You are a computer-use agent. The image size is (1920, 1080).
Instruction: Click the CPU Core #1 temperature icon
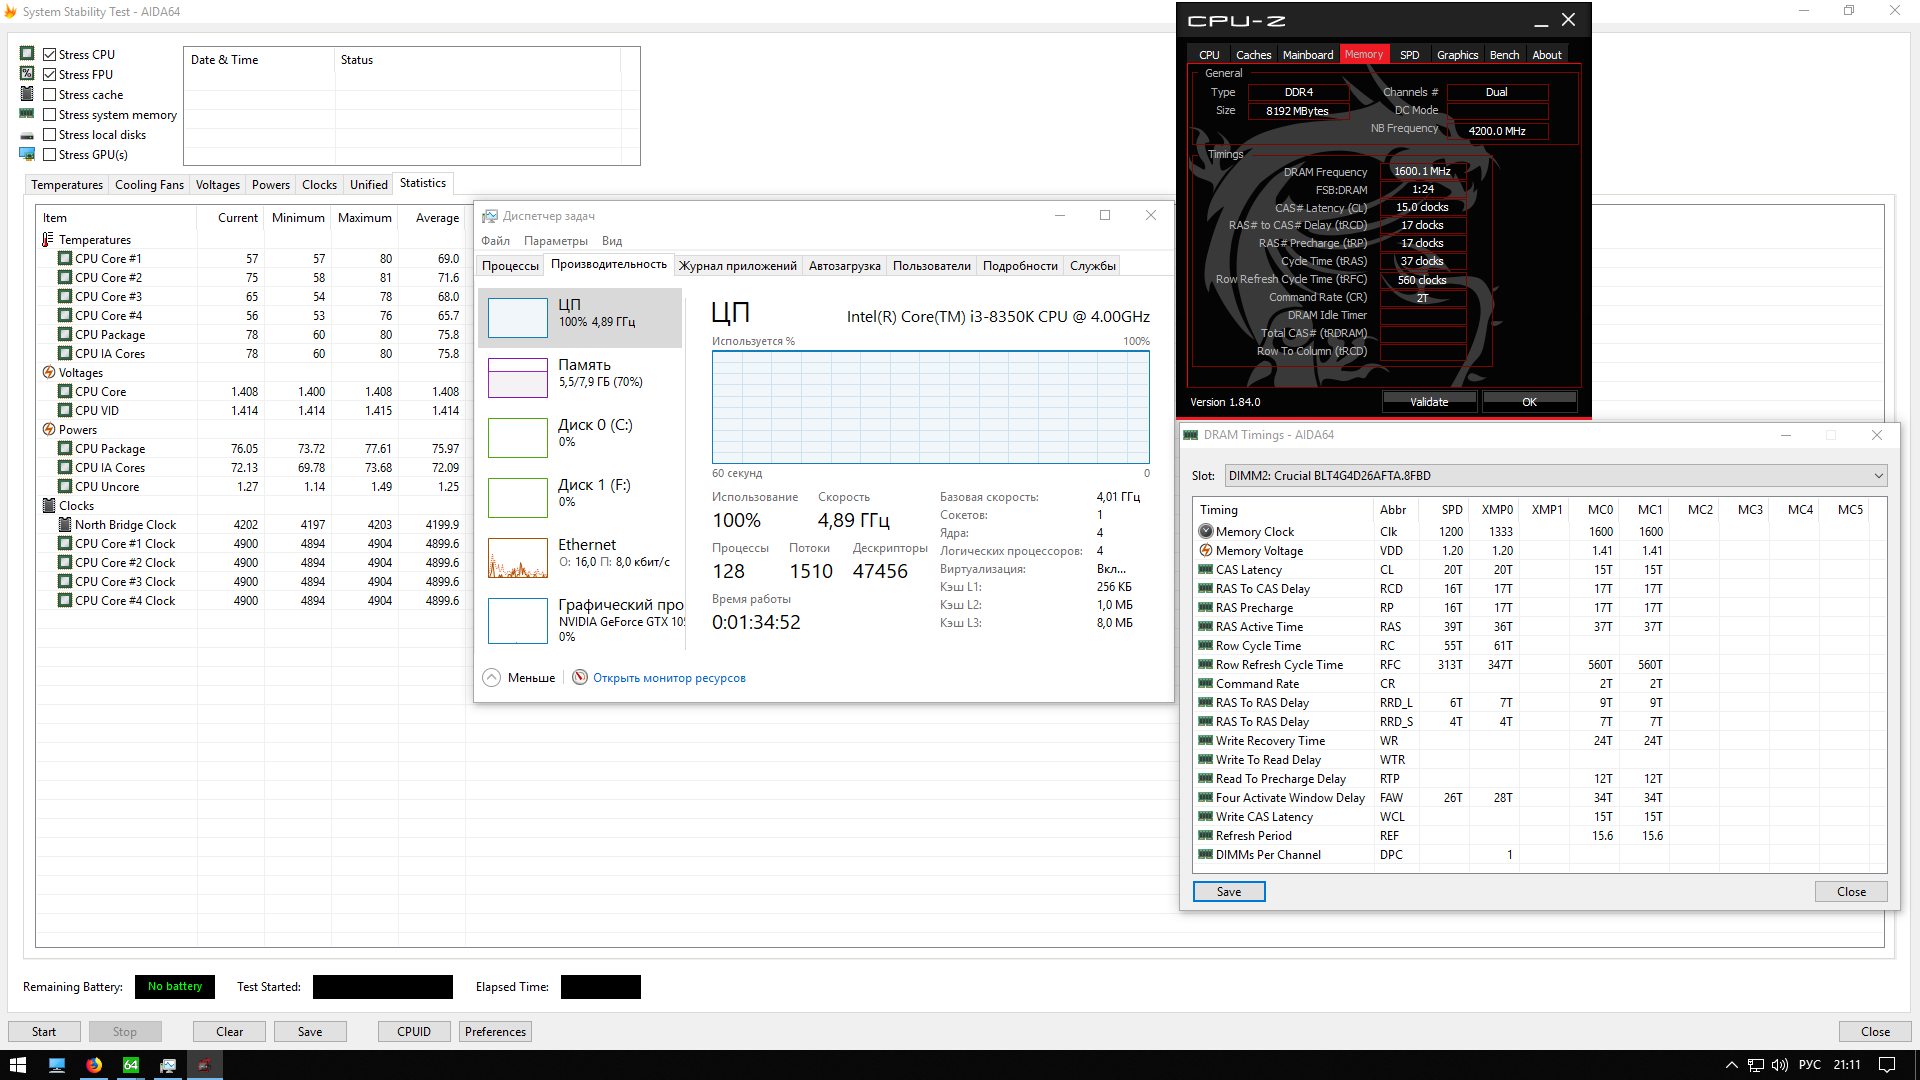click(x=65, y=258)
